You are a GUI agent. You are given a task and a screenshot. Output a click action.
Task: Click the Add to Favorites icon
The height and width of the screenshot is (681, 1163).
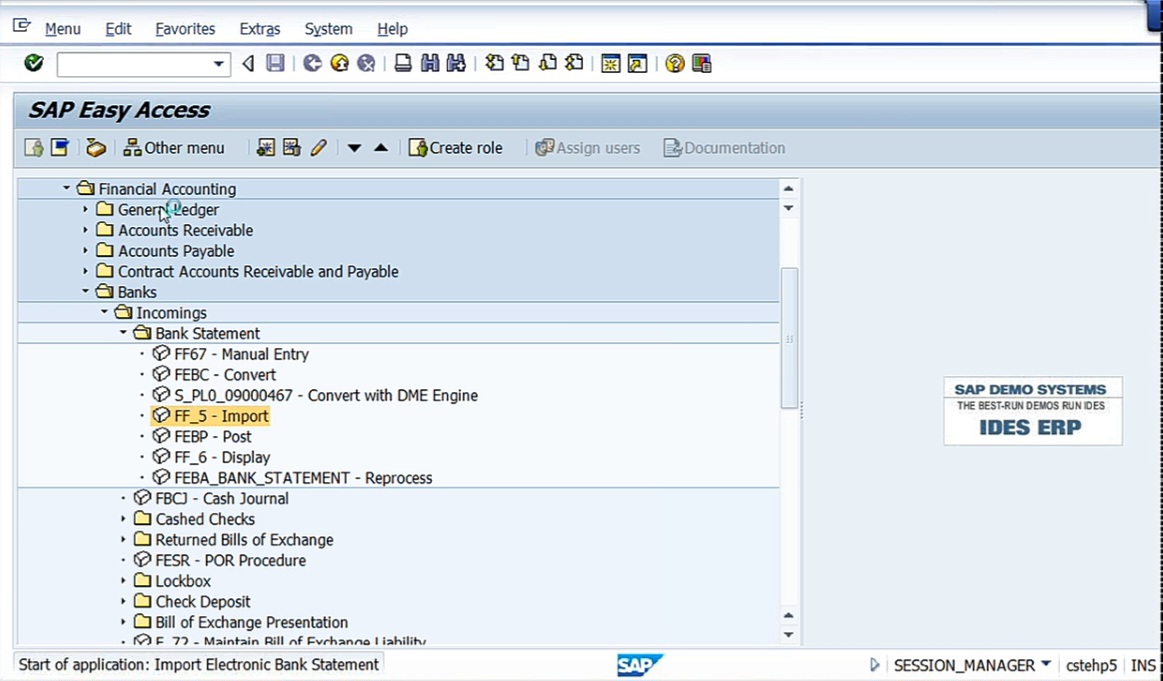(265, 148)
